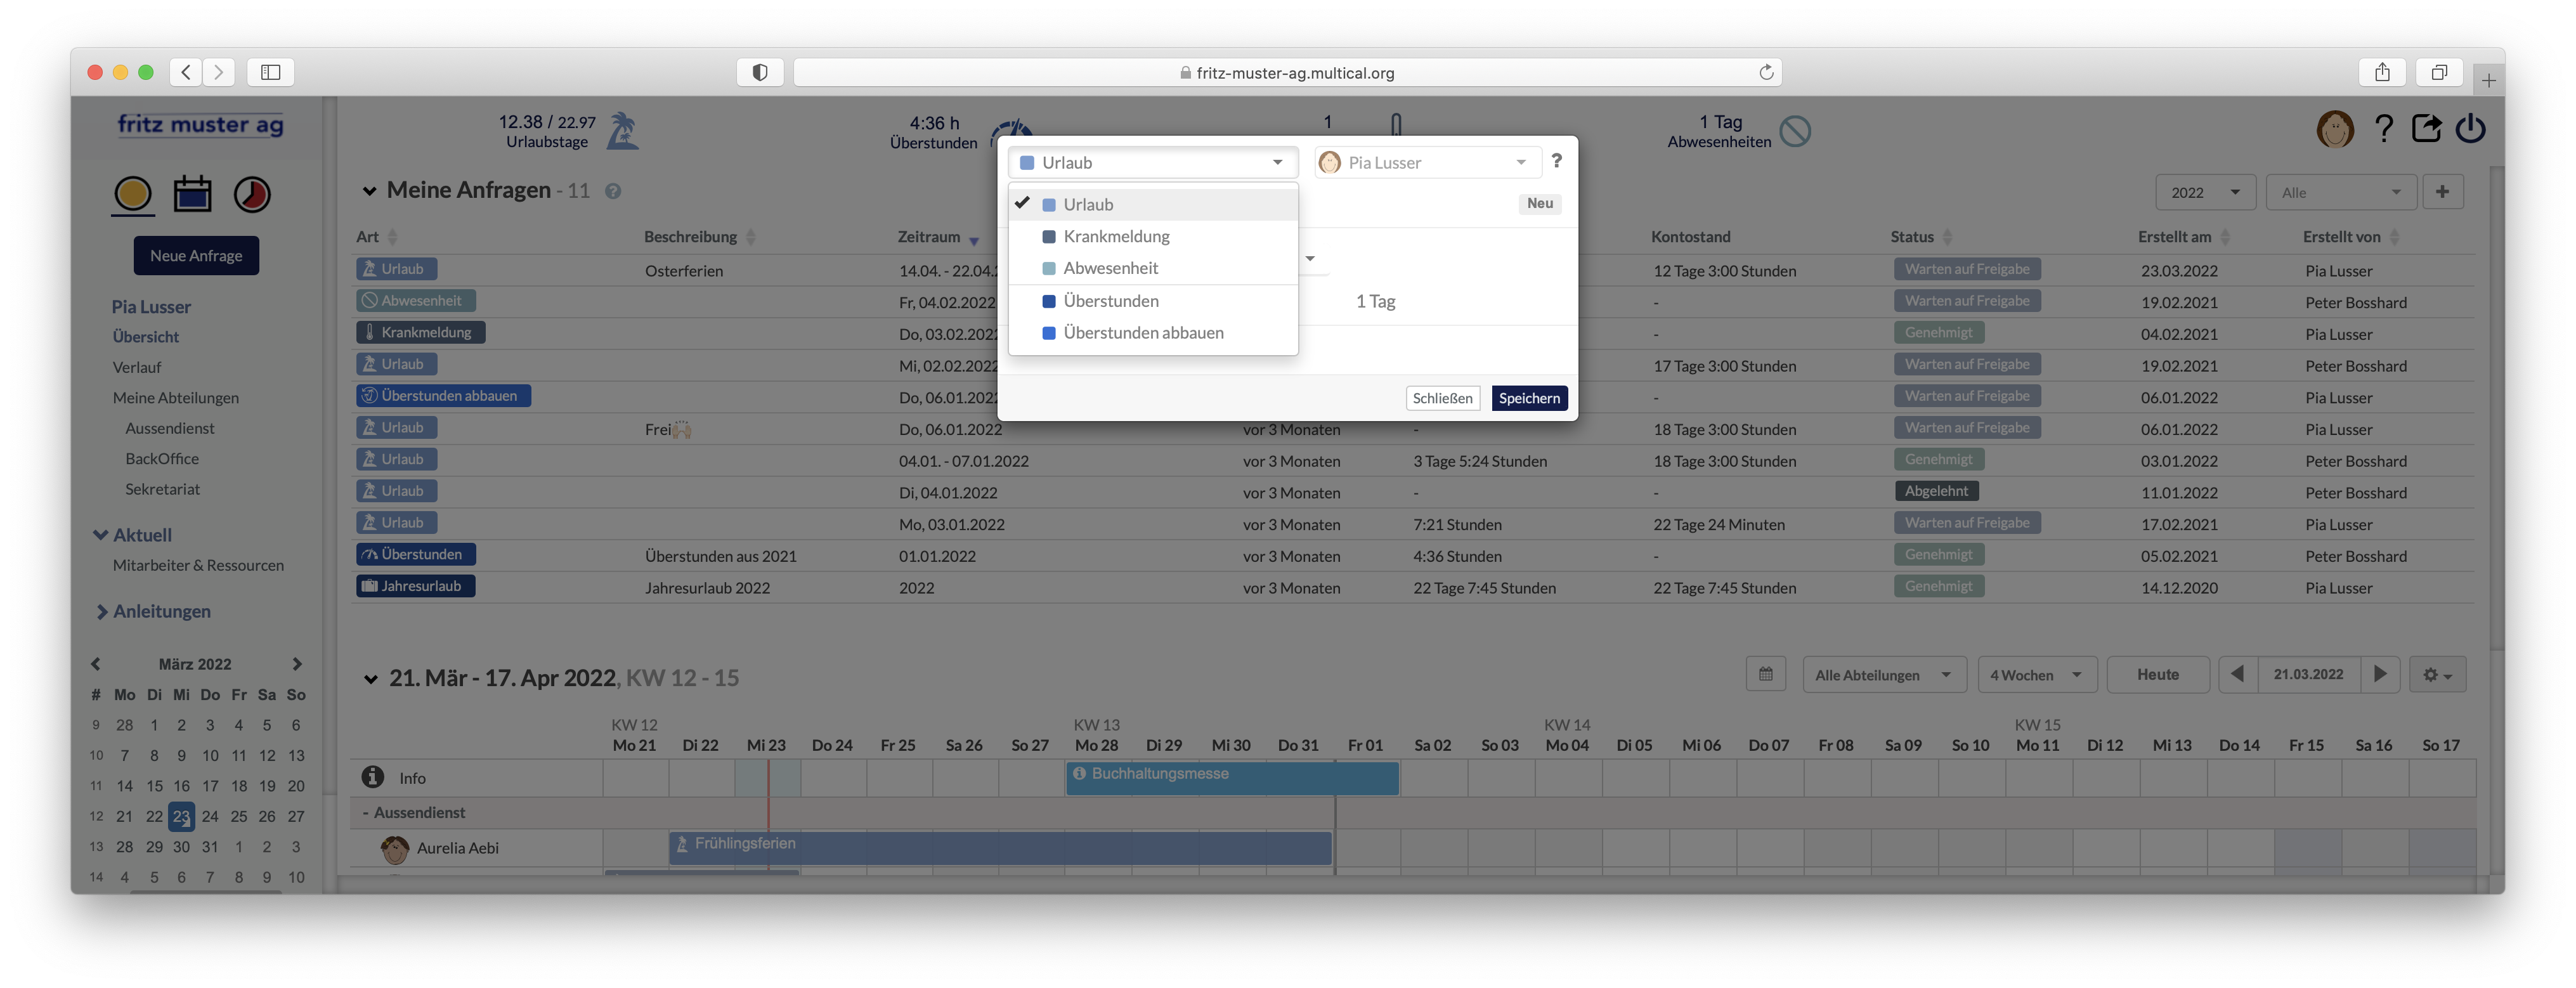Click the Abgelehnt status badge
This screenshot has width=2576, height=988.
(x=1936, y=491)
